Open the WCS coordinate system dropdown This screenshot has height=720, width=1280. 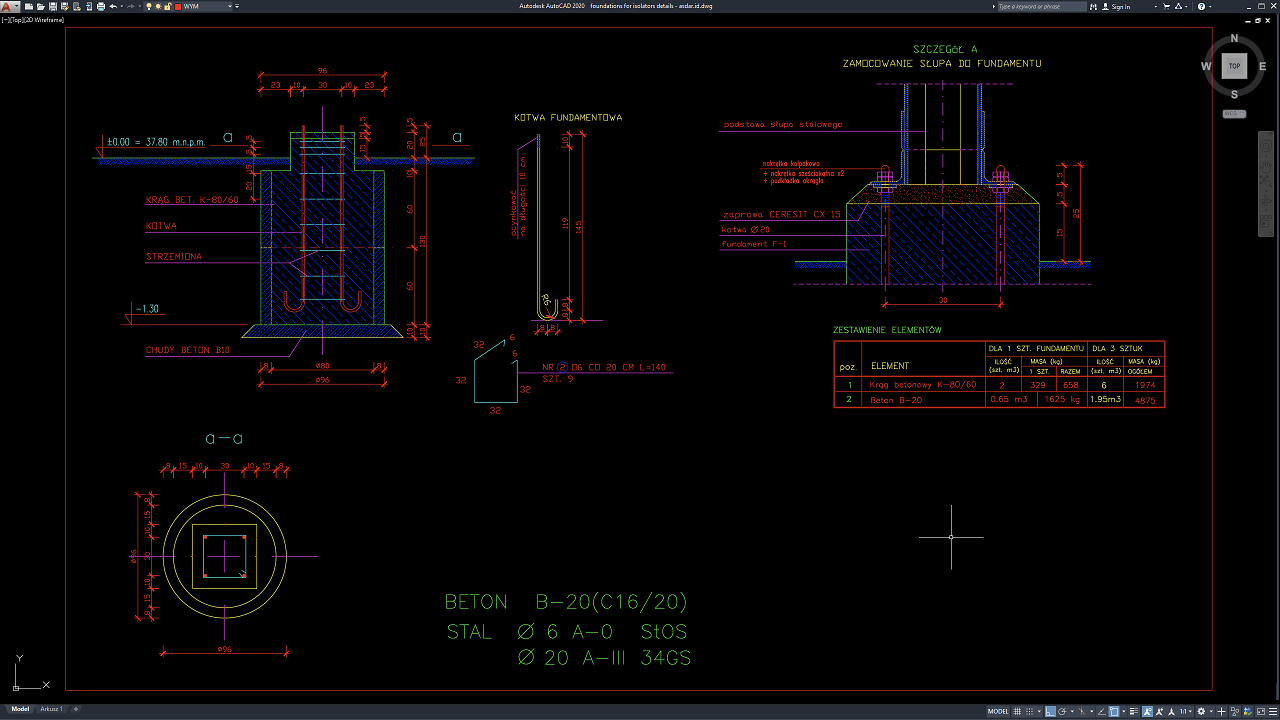click(x=1234, y=113)
